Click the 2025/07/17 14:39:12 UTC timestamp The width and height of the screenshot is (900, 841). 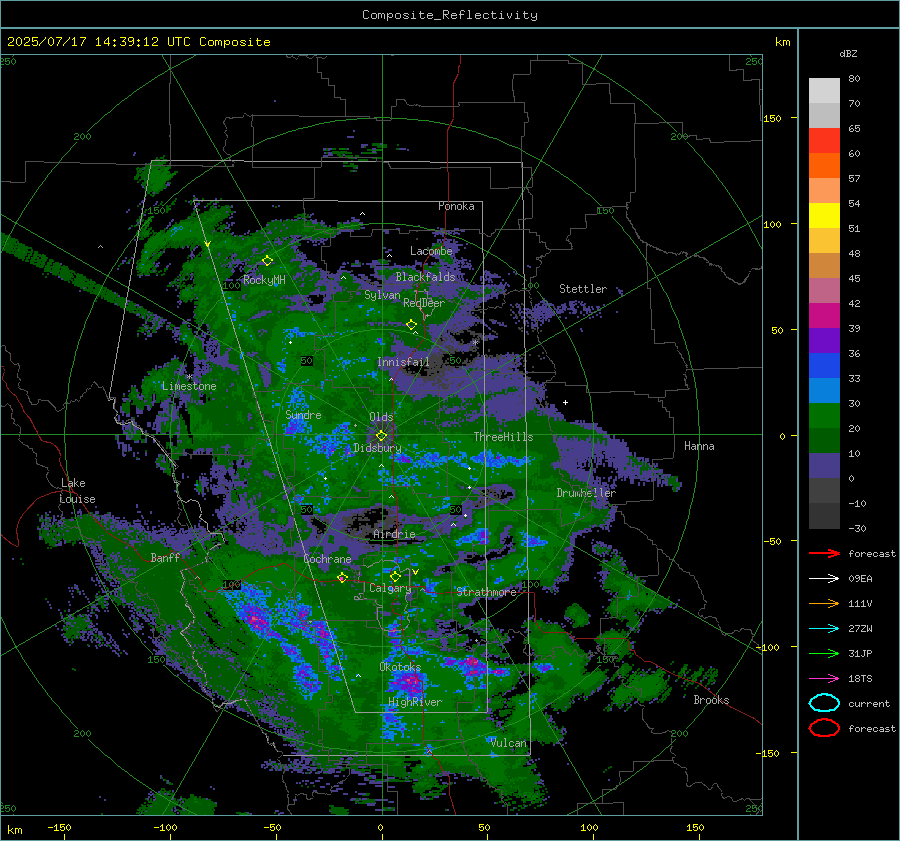tap(91, 42)
